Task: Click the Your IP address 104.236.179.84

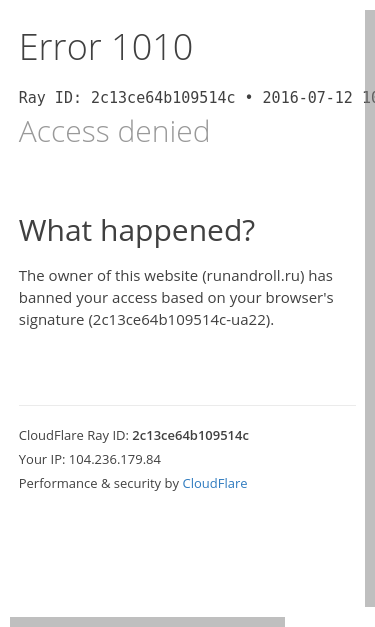Action: point(115,459)
